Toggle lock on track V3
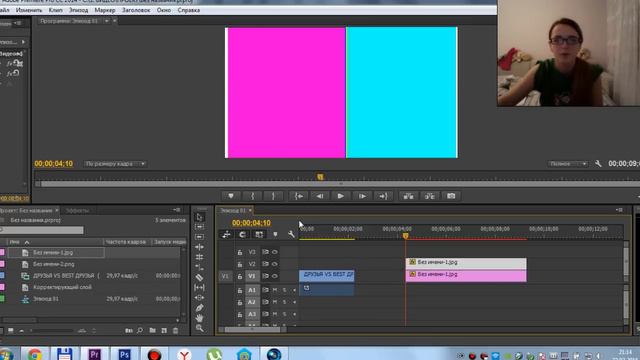This screenshot has width=640, height=360. pyautogui.click(x=240, y=253)
